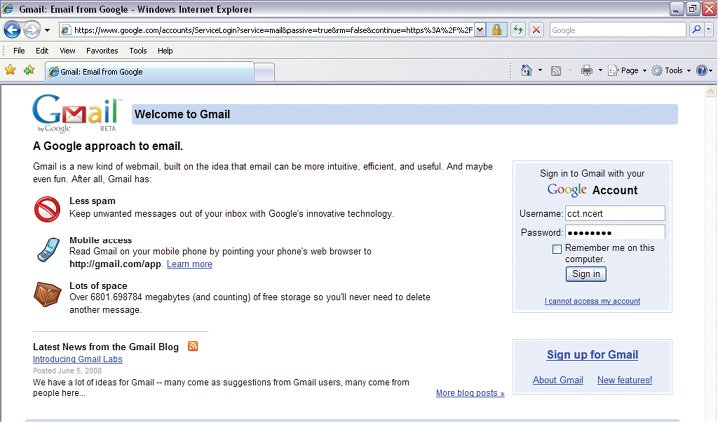
Task: Click the Print toolbar icon
Action: click(586, 70)
